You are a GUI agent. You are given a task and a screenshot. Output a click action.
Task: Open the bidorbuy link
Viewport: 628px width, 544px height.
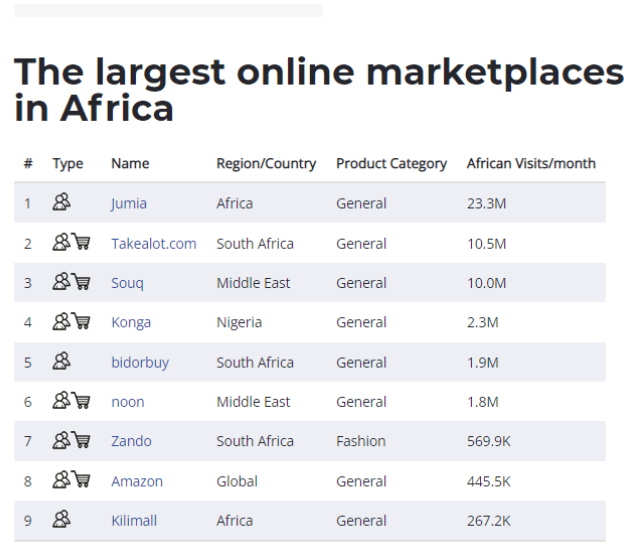tap(140, 362)
